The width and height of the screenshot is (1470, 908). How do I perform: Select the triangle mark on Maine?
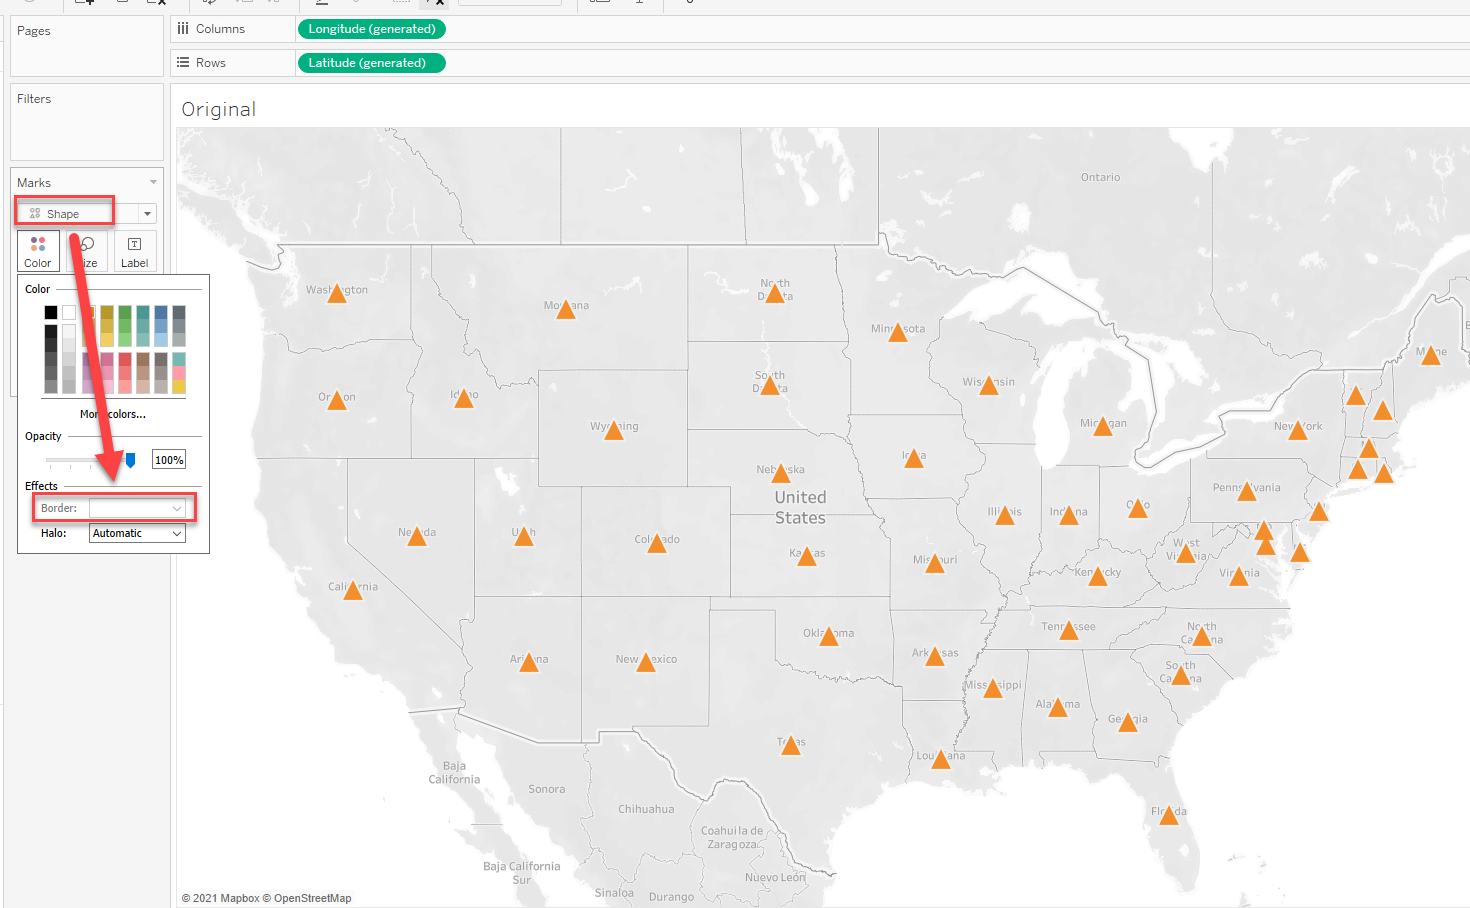click(1431, 356)
